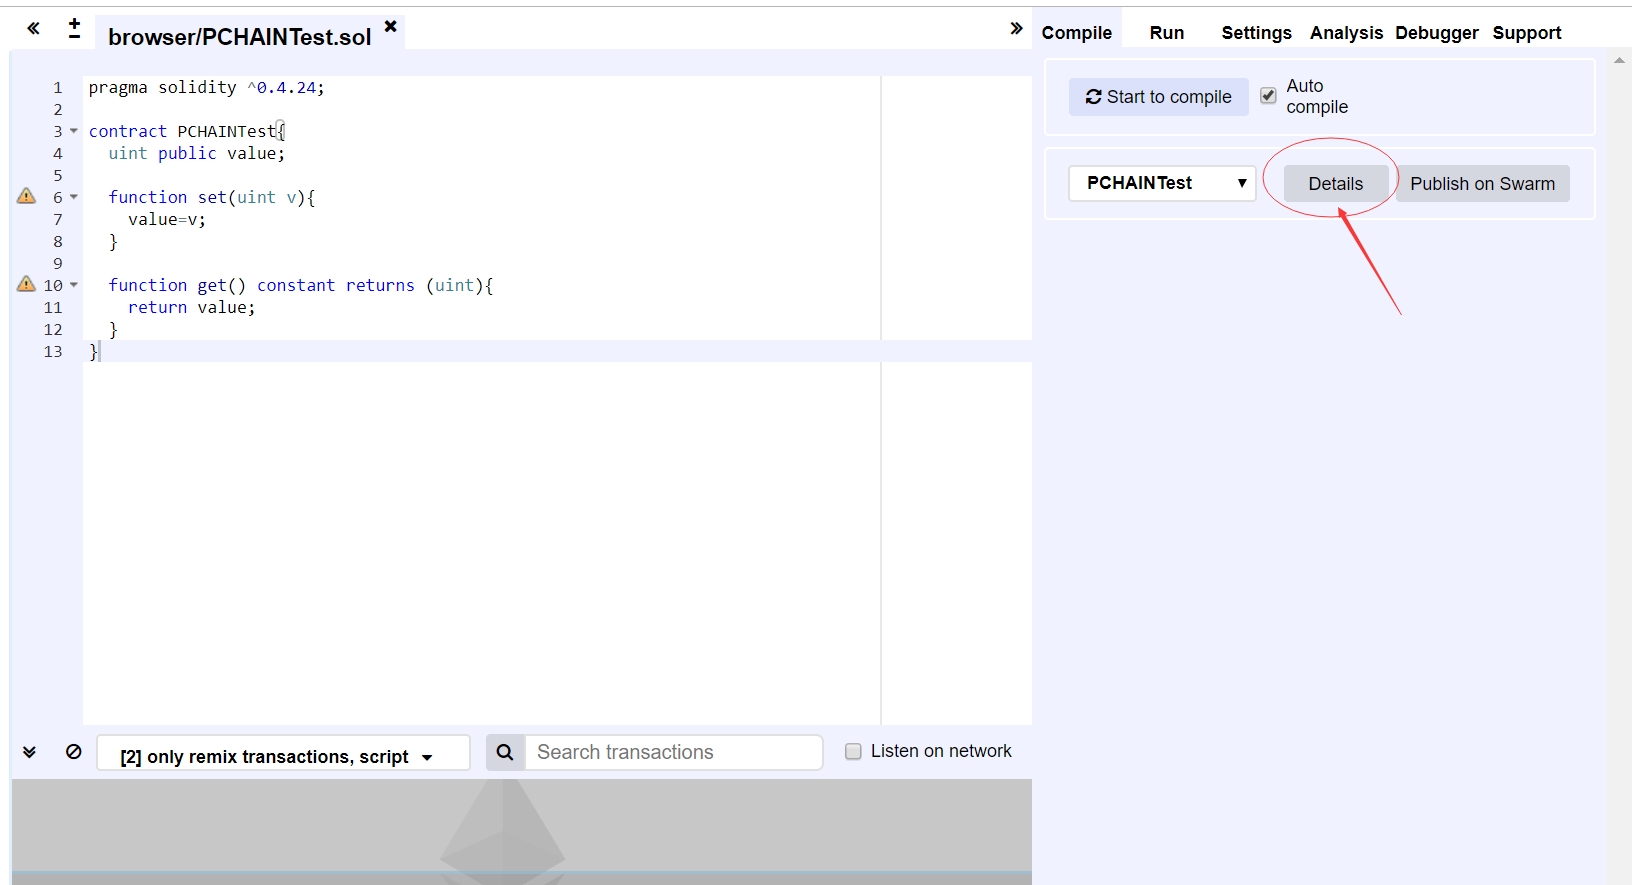Fold the set function at line 6
Viewport: 1632px width, 885px height.
pyautogui.click(x=74, y=197)
